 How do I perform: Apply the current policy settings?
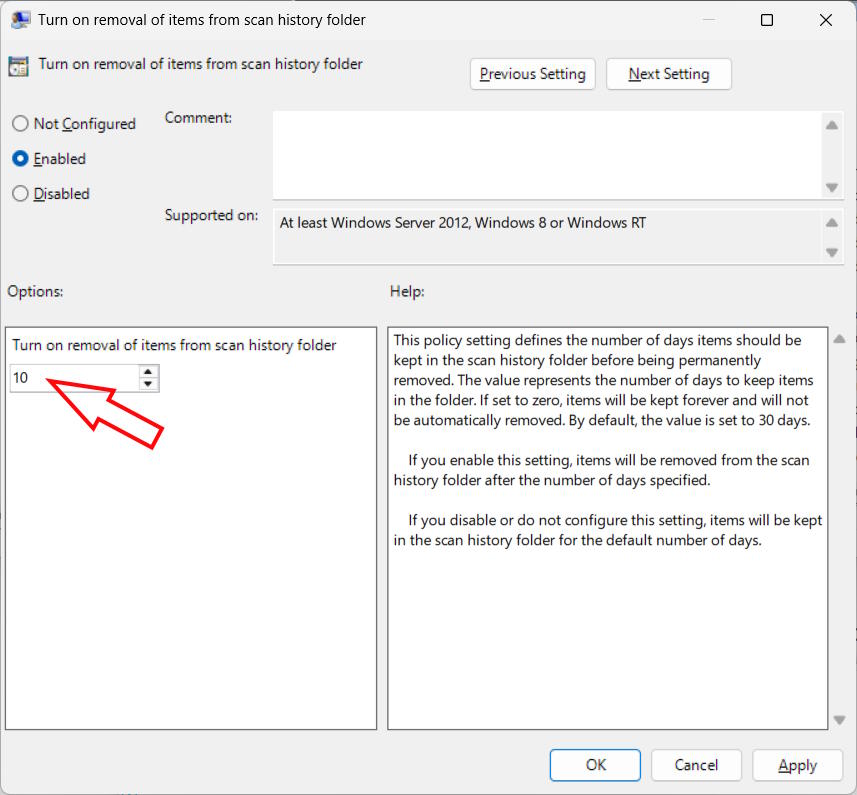click(x=797, y=764)
